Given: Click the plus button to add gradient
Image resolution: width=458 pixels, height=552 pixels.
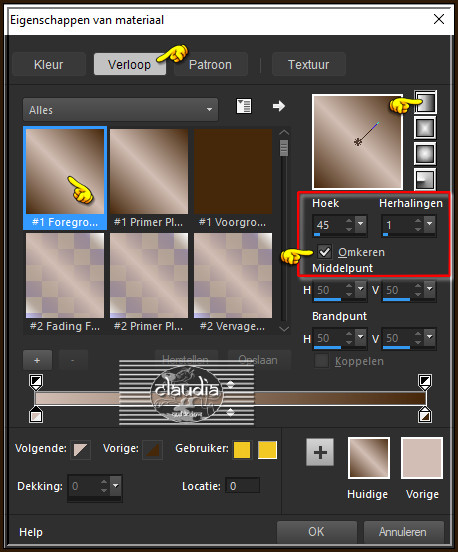Looking at the screenshot, I should click(37, 360).
